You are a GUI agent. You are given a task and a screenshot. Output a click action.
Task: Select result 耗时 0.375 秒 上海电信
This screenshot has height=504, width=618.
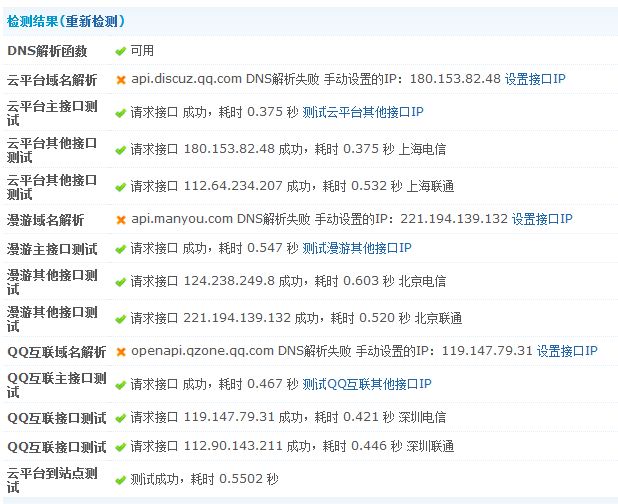coord(380,149)
